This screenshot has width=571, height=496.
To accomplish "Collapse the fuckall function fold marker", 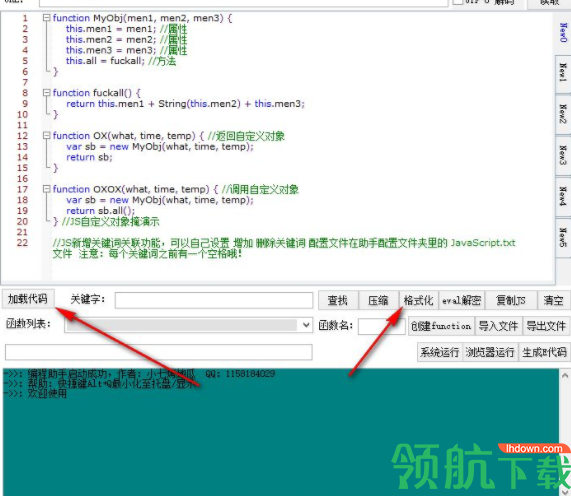I will 46,93.
